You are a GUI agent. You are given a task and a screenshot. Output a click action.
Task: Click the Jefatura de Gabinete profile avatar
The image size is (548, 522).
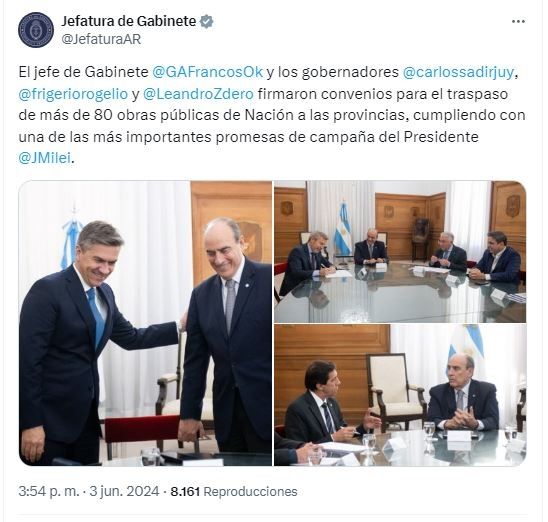click(36, 30)
